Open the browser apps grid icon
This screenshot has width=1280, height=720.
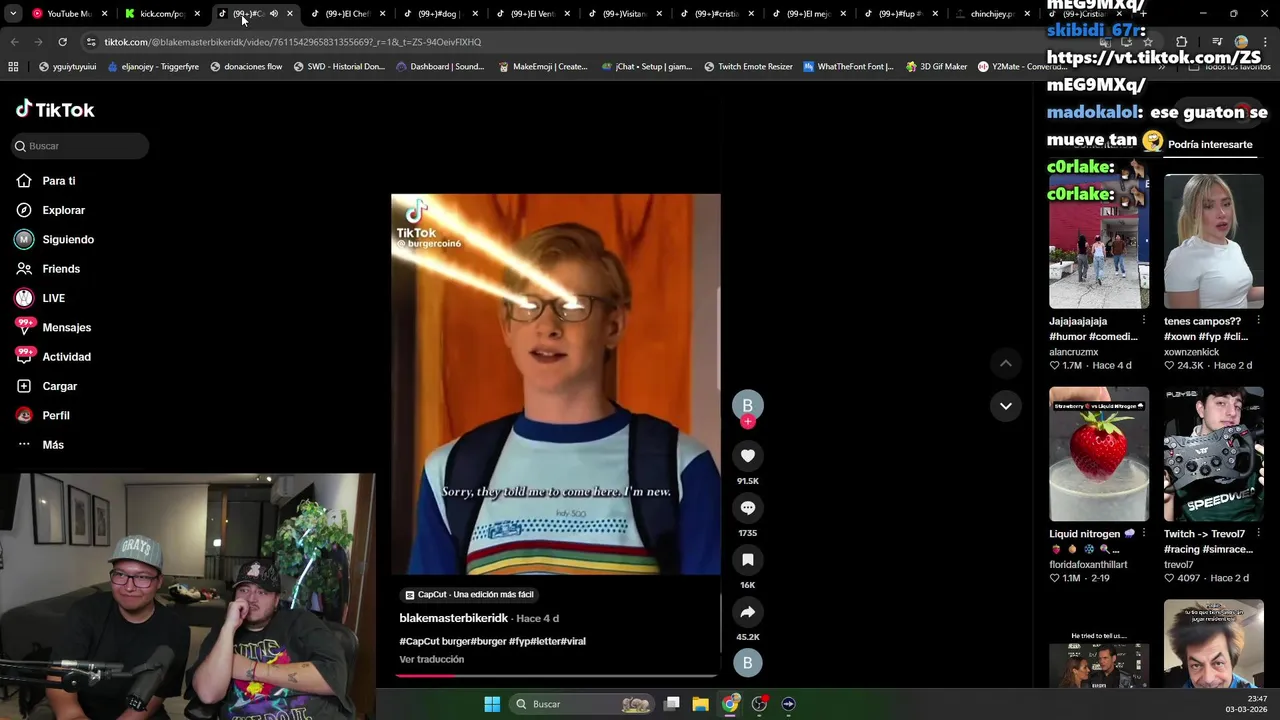[x=13, y=67]
